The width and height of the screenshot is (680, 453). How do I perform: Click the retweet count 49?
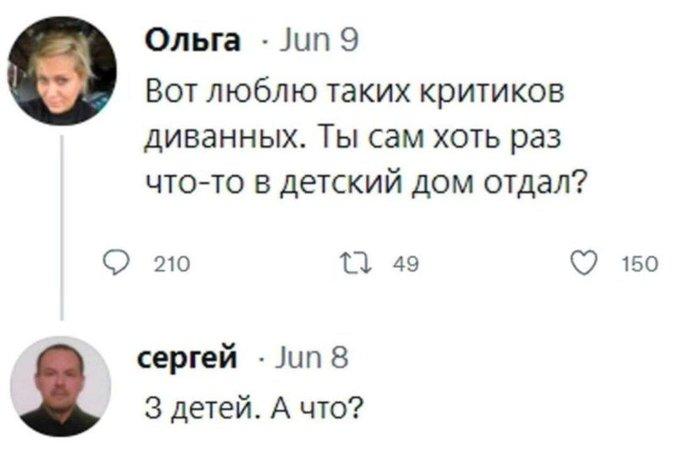pyautogui.click(x=406, y=264)
